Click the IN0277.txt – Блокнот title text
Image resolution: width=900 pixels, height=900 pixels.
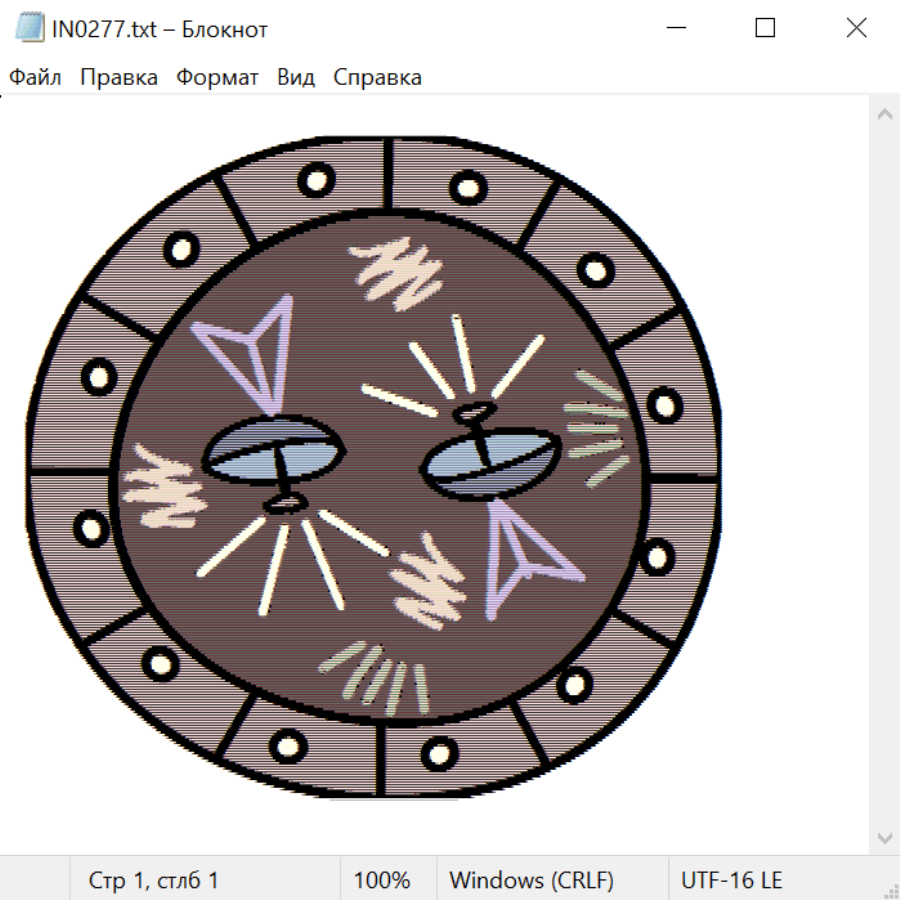pos(160,29)
